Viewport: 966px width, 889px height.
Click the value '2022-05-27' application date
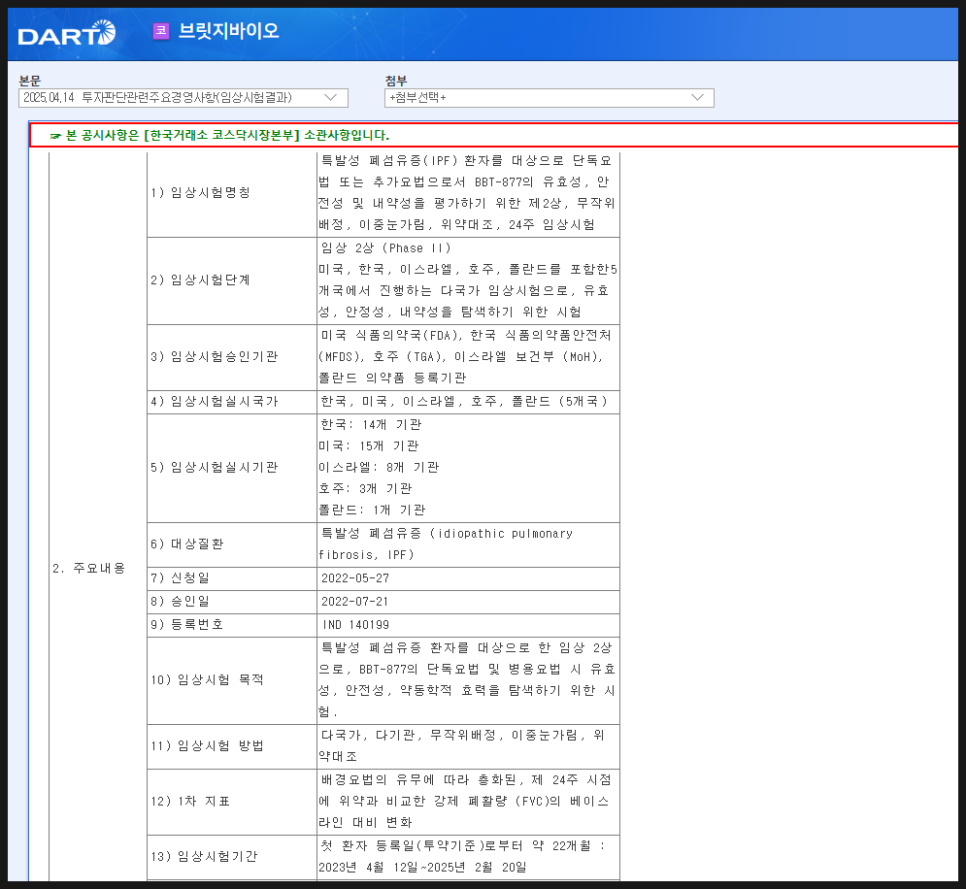click(355, 578)
